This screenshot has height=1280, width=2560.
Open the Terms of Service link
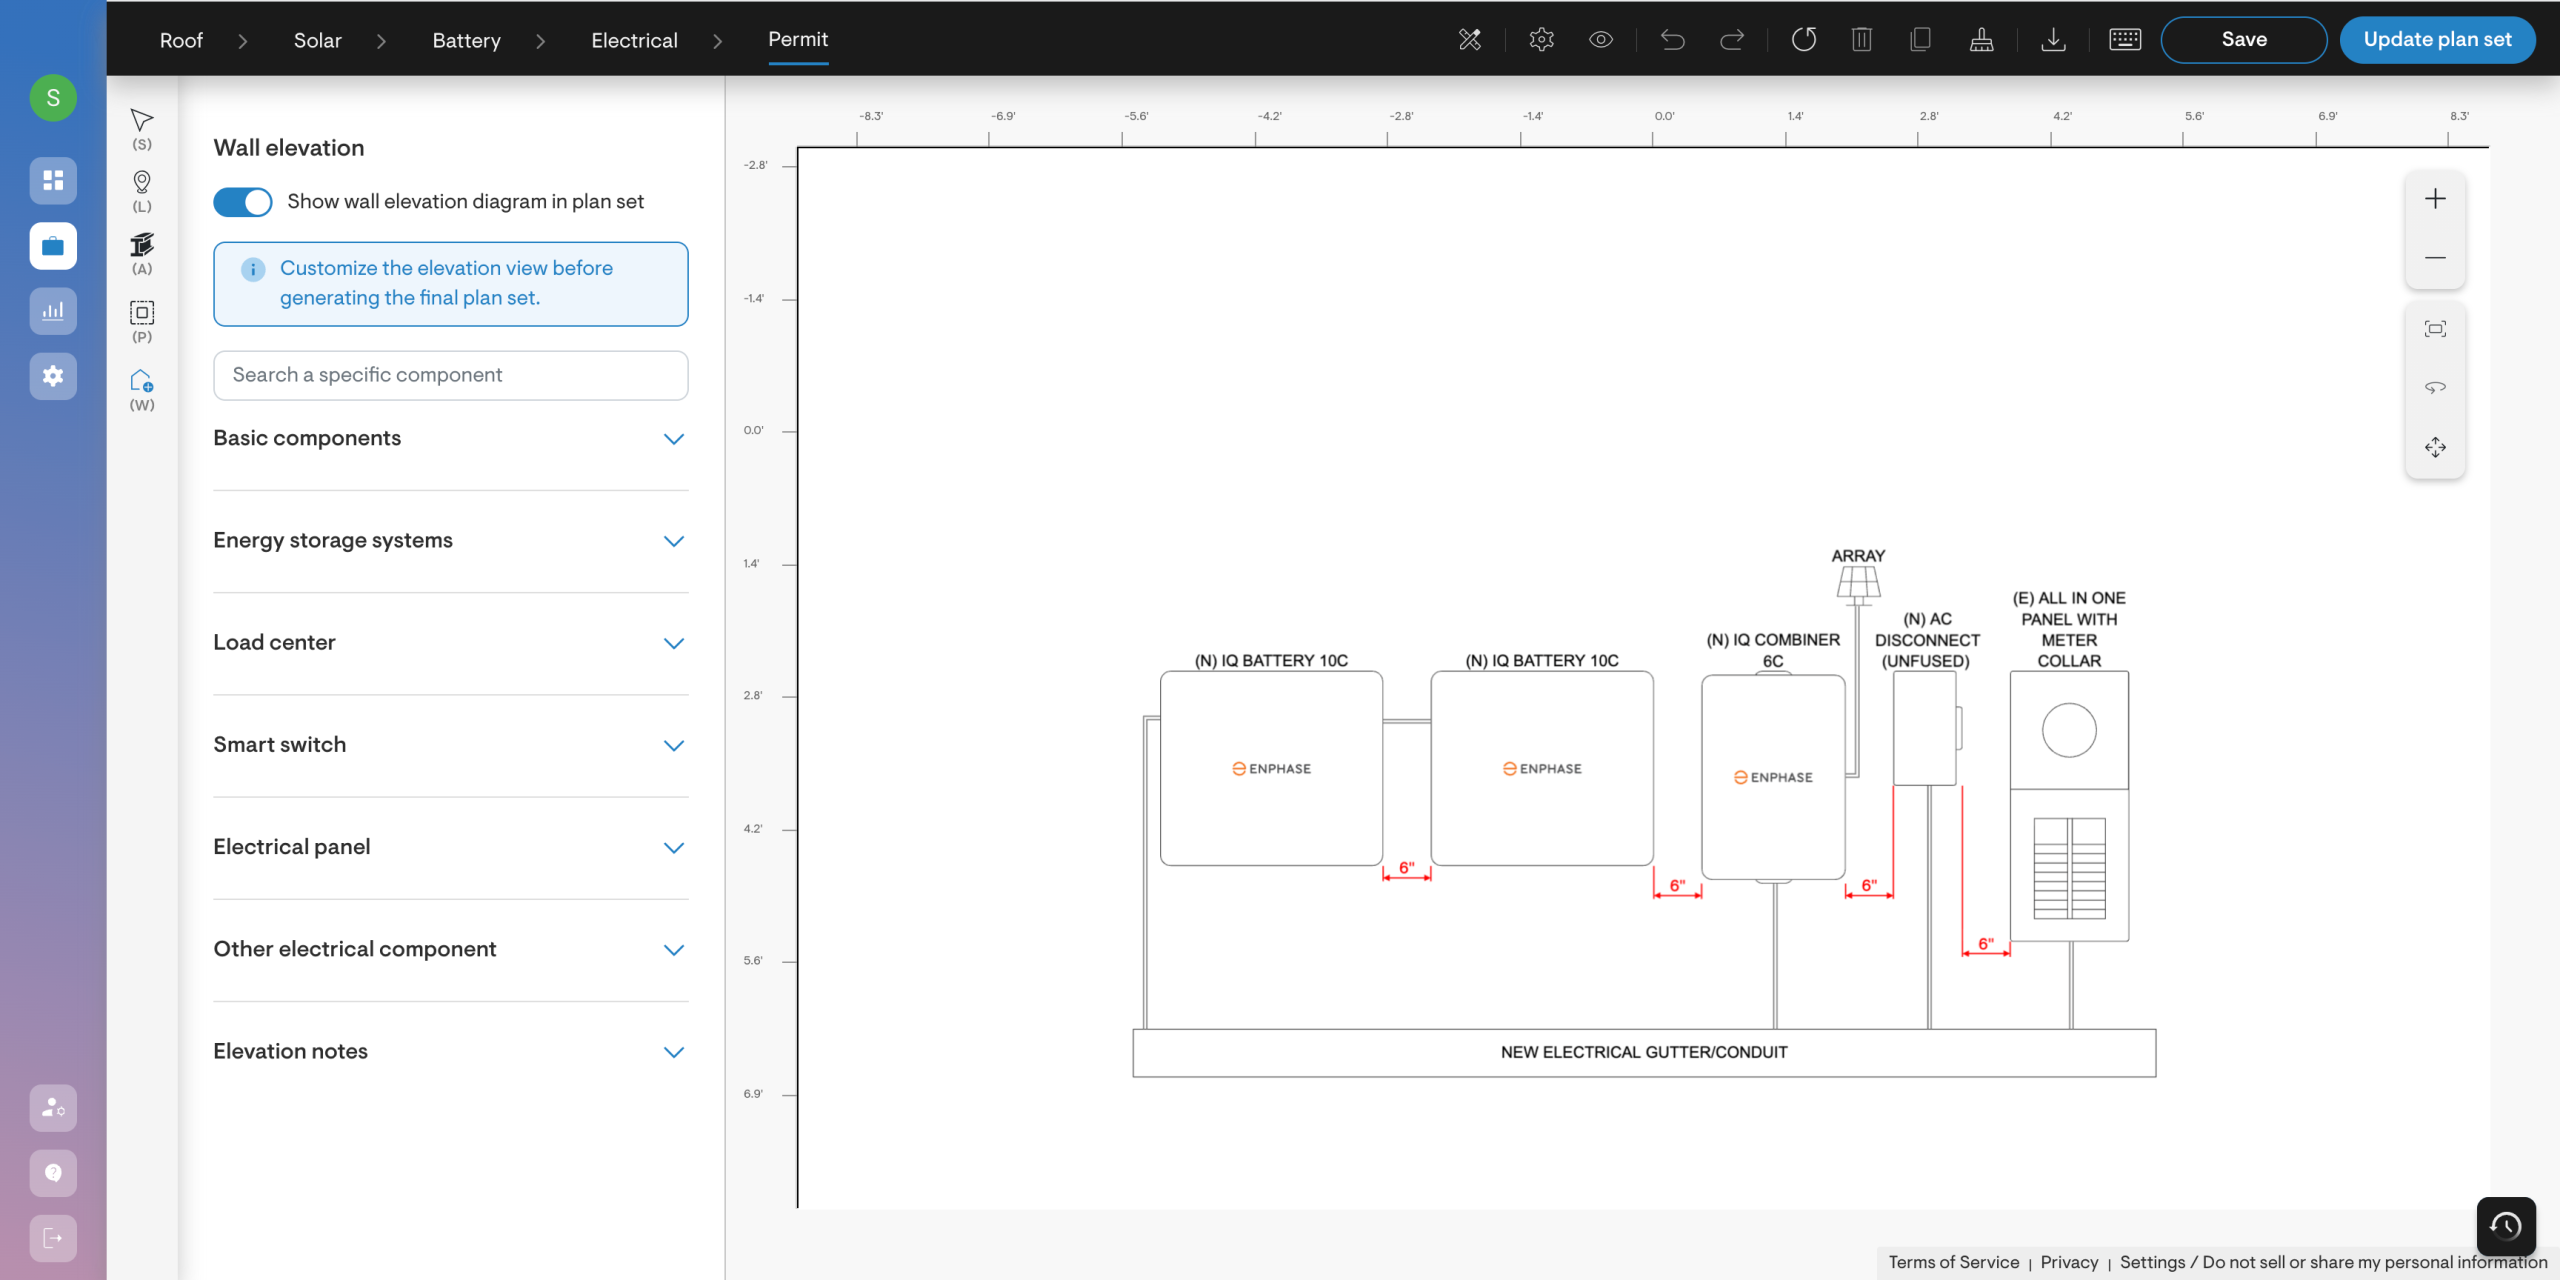(x=1953, y=1262)
